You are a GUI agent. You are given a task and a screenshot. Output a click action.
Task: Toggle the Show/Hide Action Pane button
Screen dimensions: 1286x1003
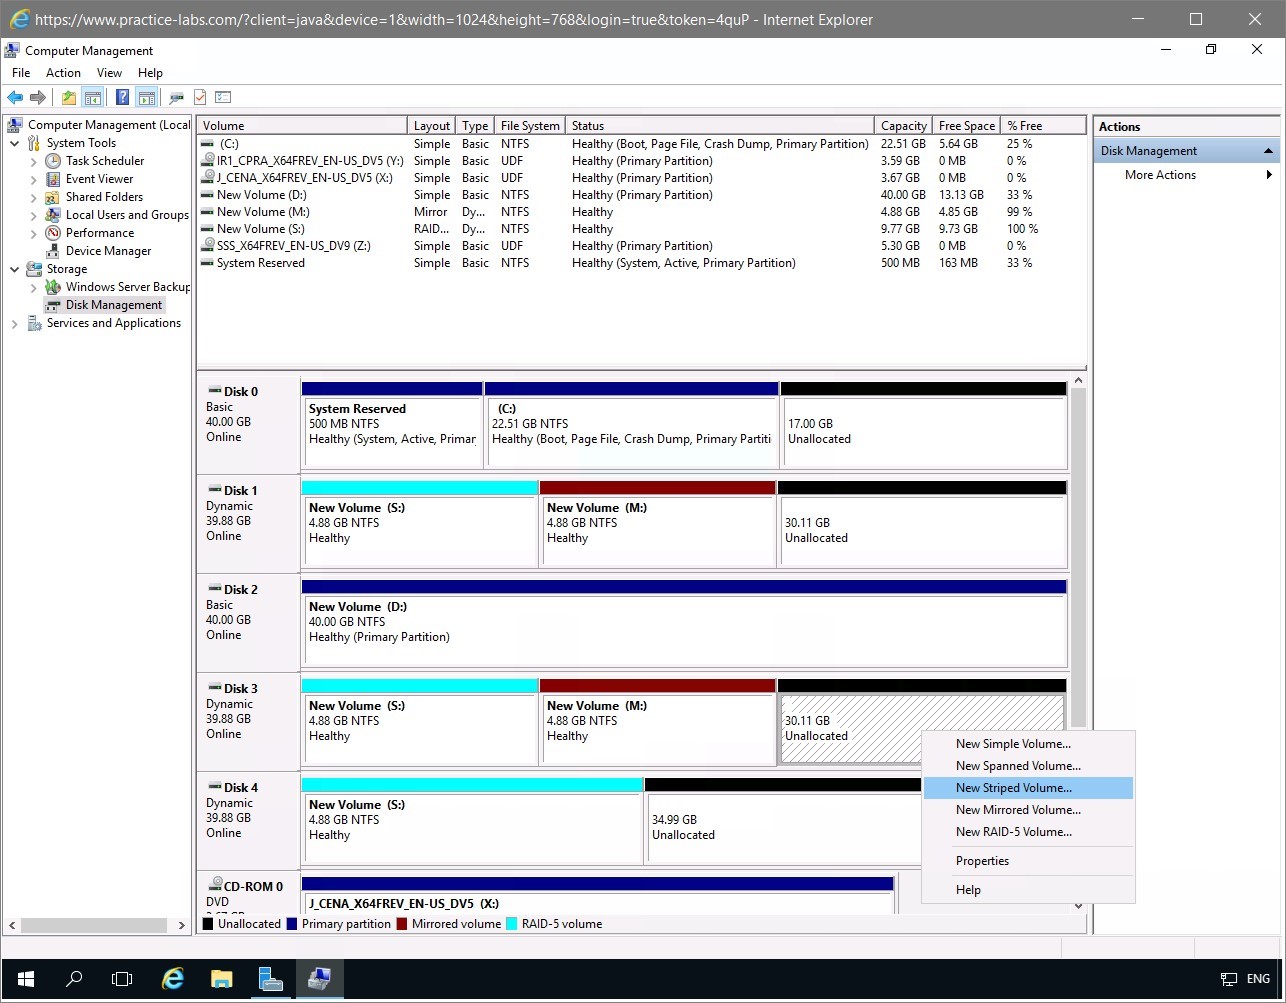pyautogui.click(x=146, y=97)
